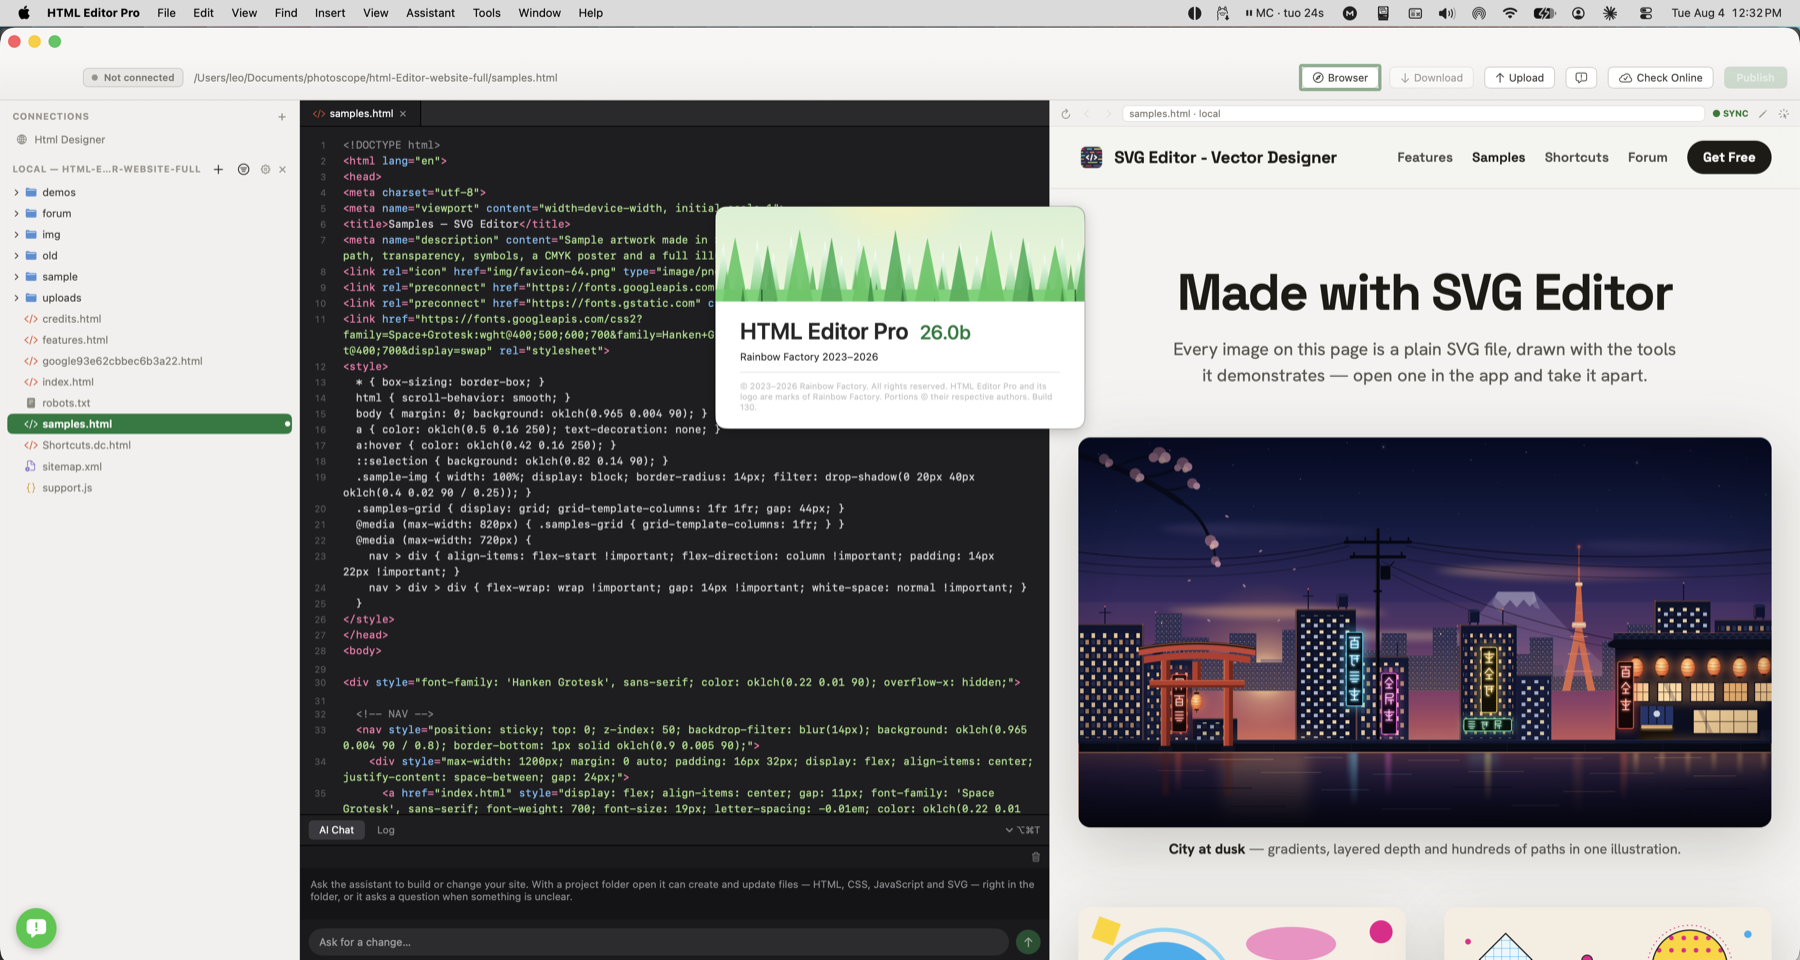1800x960 pixels.
Task: Open the Apple menu
Action: point(23,13)
